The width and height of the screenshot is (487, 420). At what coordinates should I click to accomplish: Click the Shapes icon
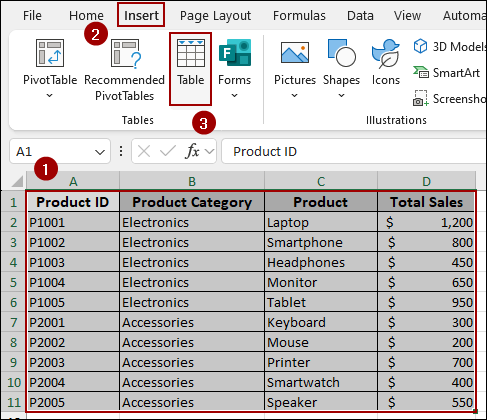tap(342, 53)
